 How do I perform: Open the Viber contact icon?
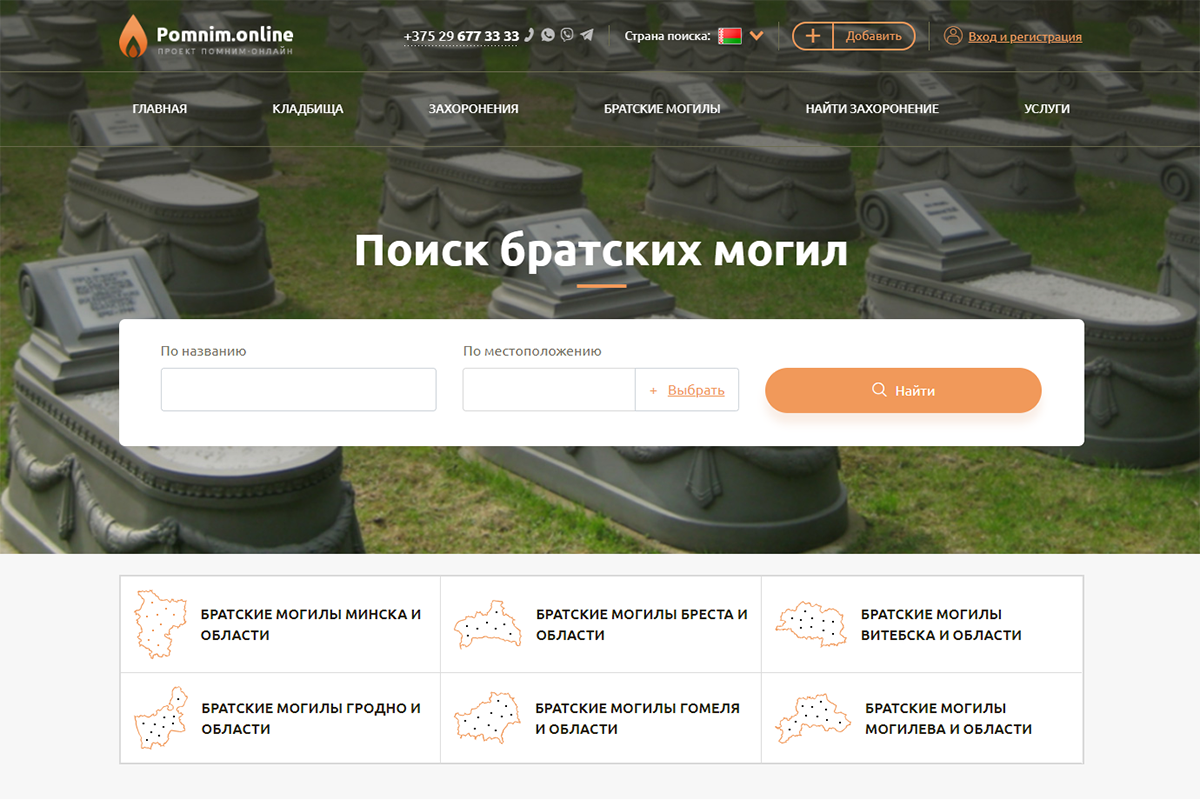pos(567,35)
